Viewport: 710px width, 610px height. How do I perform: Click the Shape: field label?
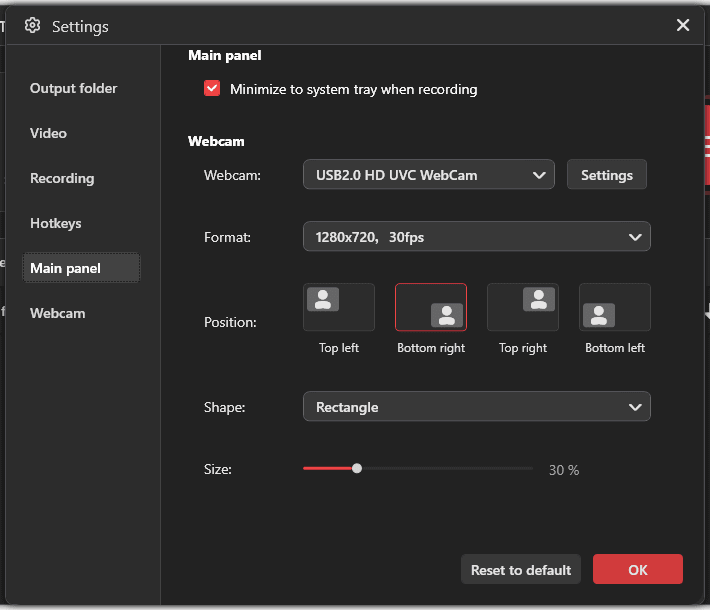point(225,407)
